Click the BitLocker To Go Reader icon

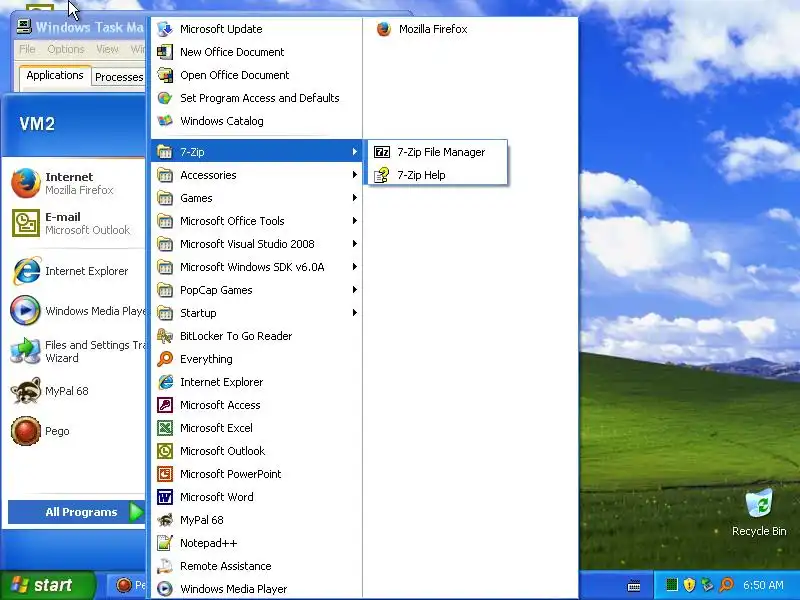point(165,336)
